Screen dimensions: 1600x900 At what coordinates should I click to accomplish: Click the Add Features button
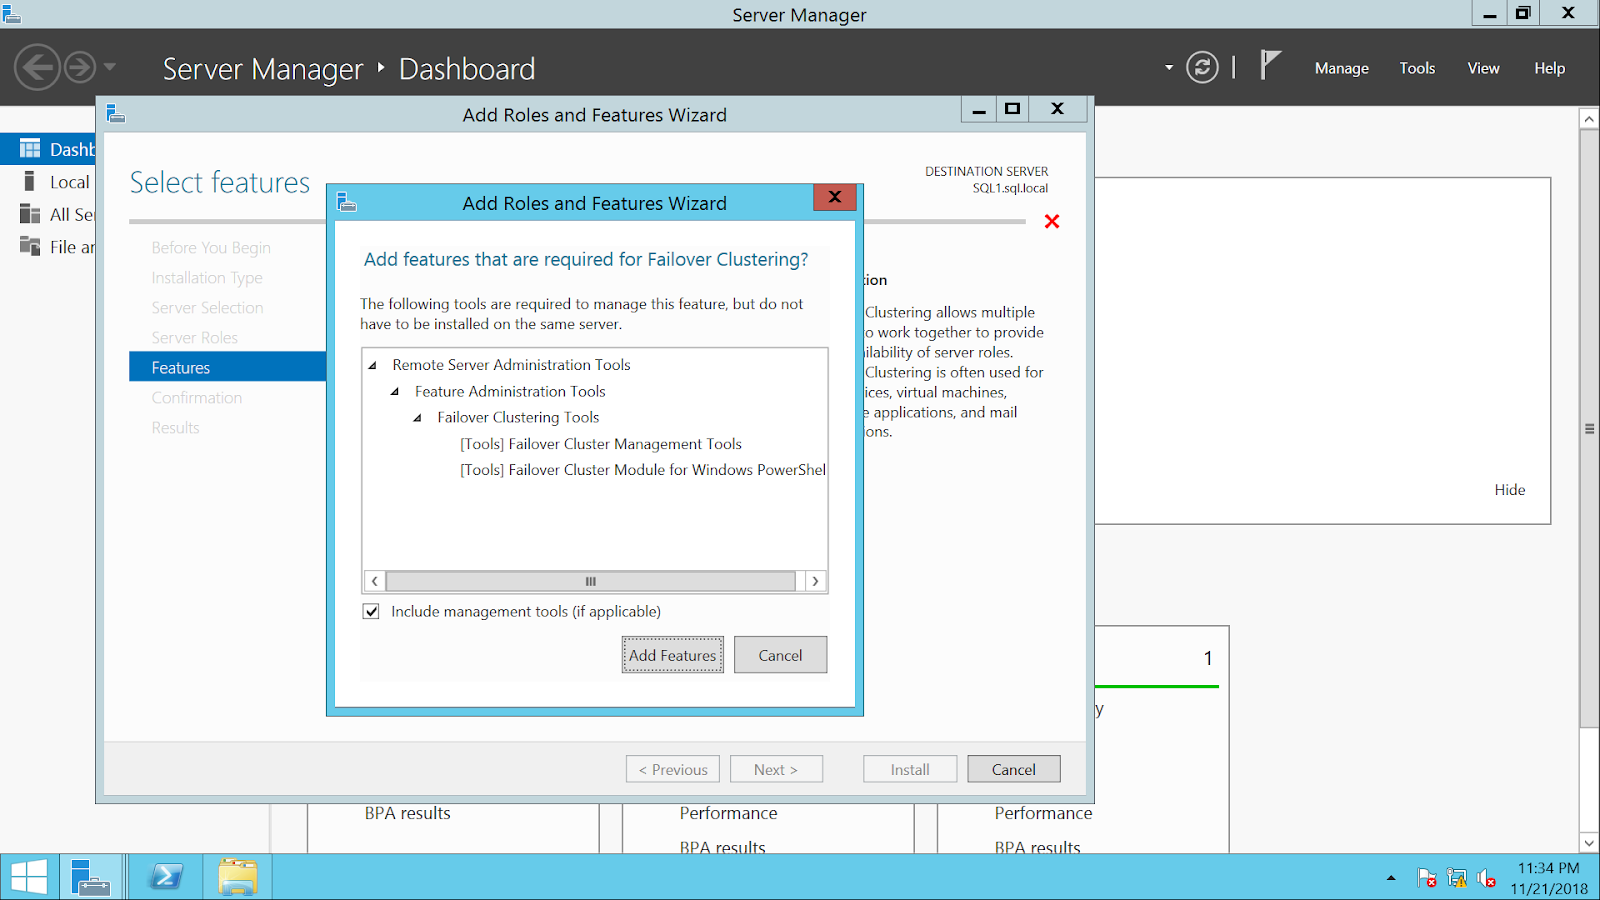pyautogui.click(x=672, y=654)
